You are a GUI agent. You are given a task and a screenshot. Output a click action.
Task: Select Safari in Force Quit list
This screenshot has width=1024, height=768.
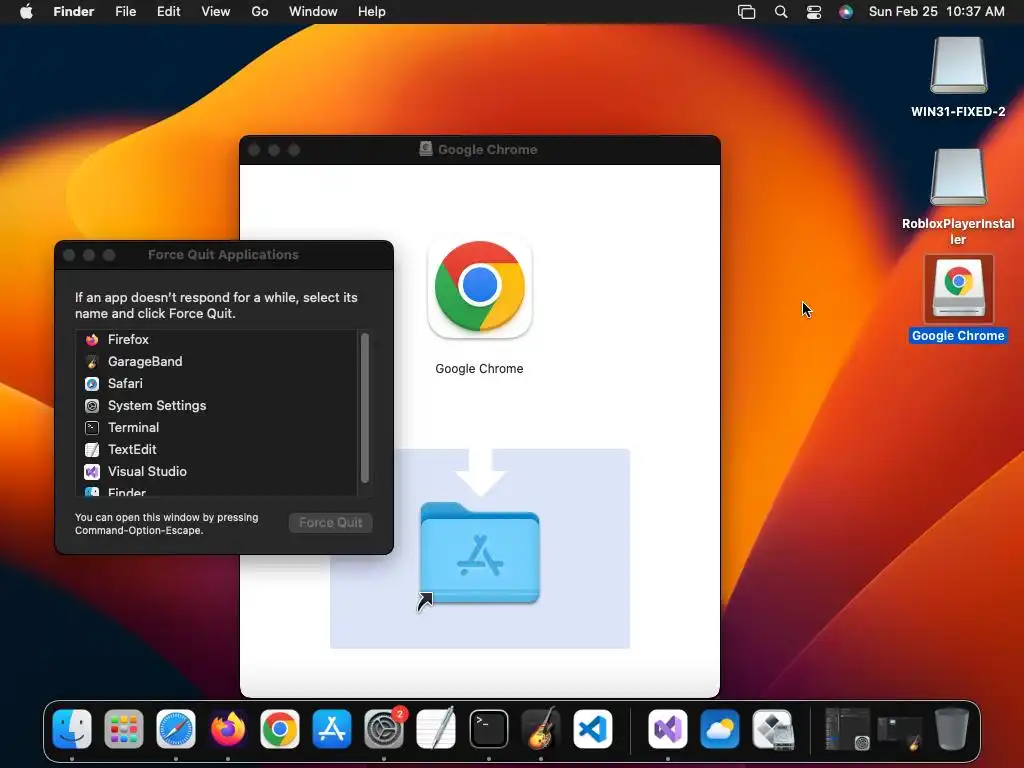(x=217, y=384)
